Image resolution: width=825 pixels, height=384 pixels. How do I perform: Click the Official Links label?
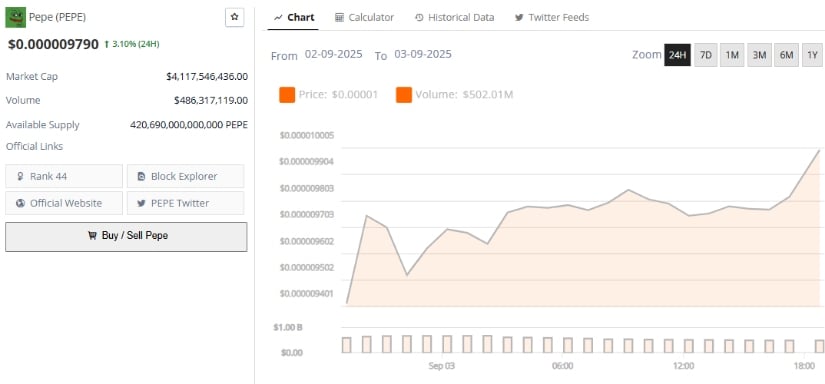34,147
